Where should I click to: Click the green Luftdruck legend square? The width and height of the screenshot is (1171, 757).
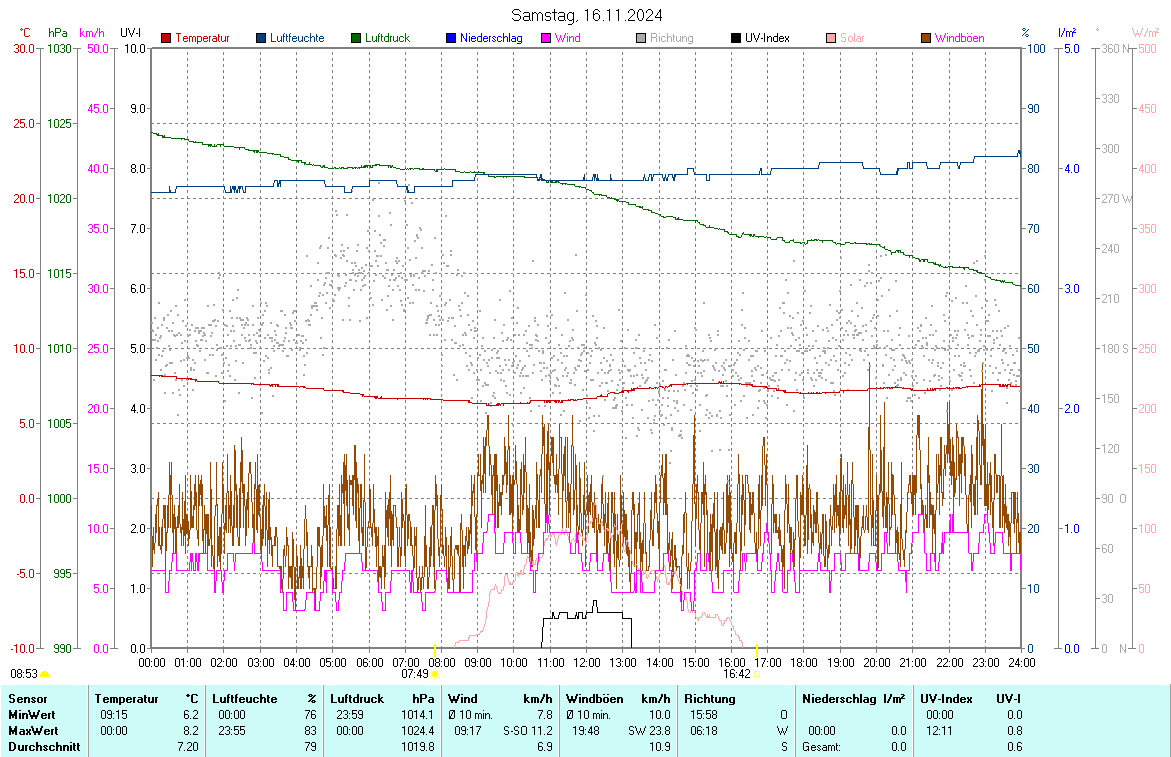[x=355, y=38]
